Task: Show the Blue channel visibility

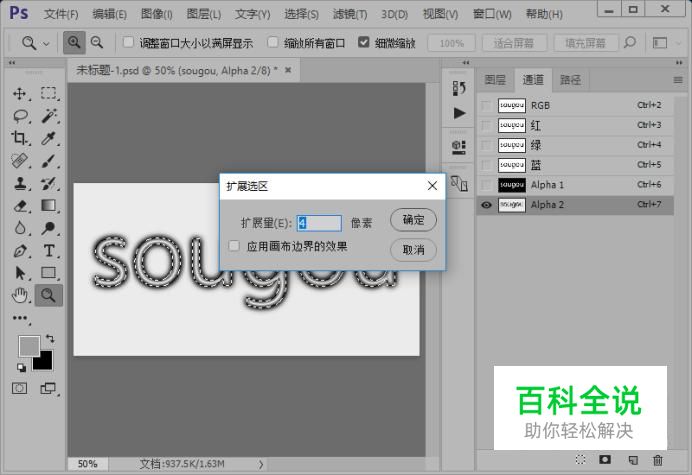Action: (x=486, y=165)
